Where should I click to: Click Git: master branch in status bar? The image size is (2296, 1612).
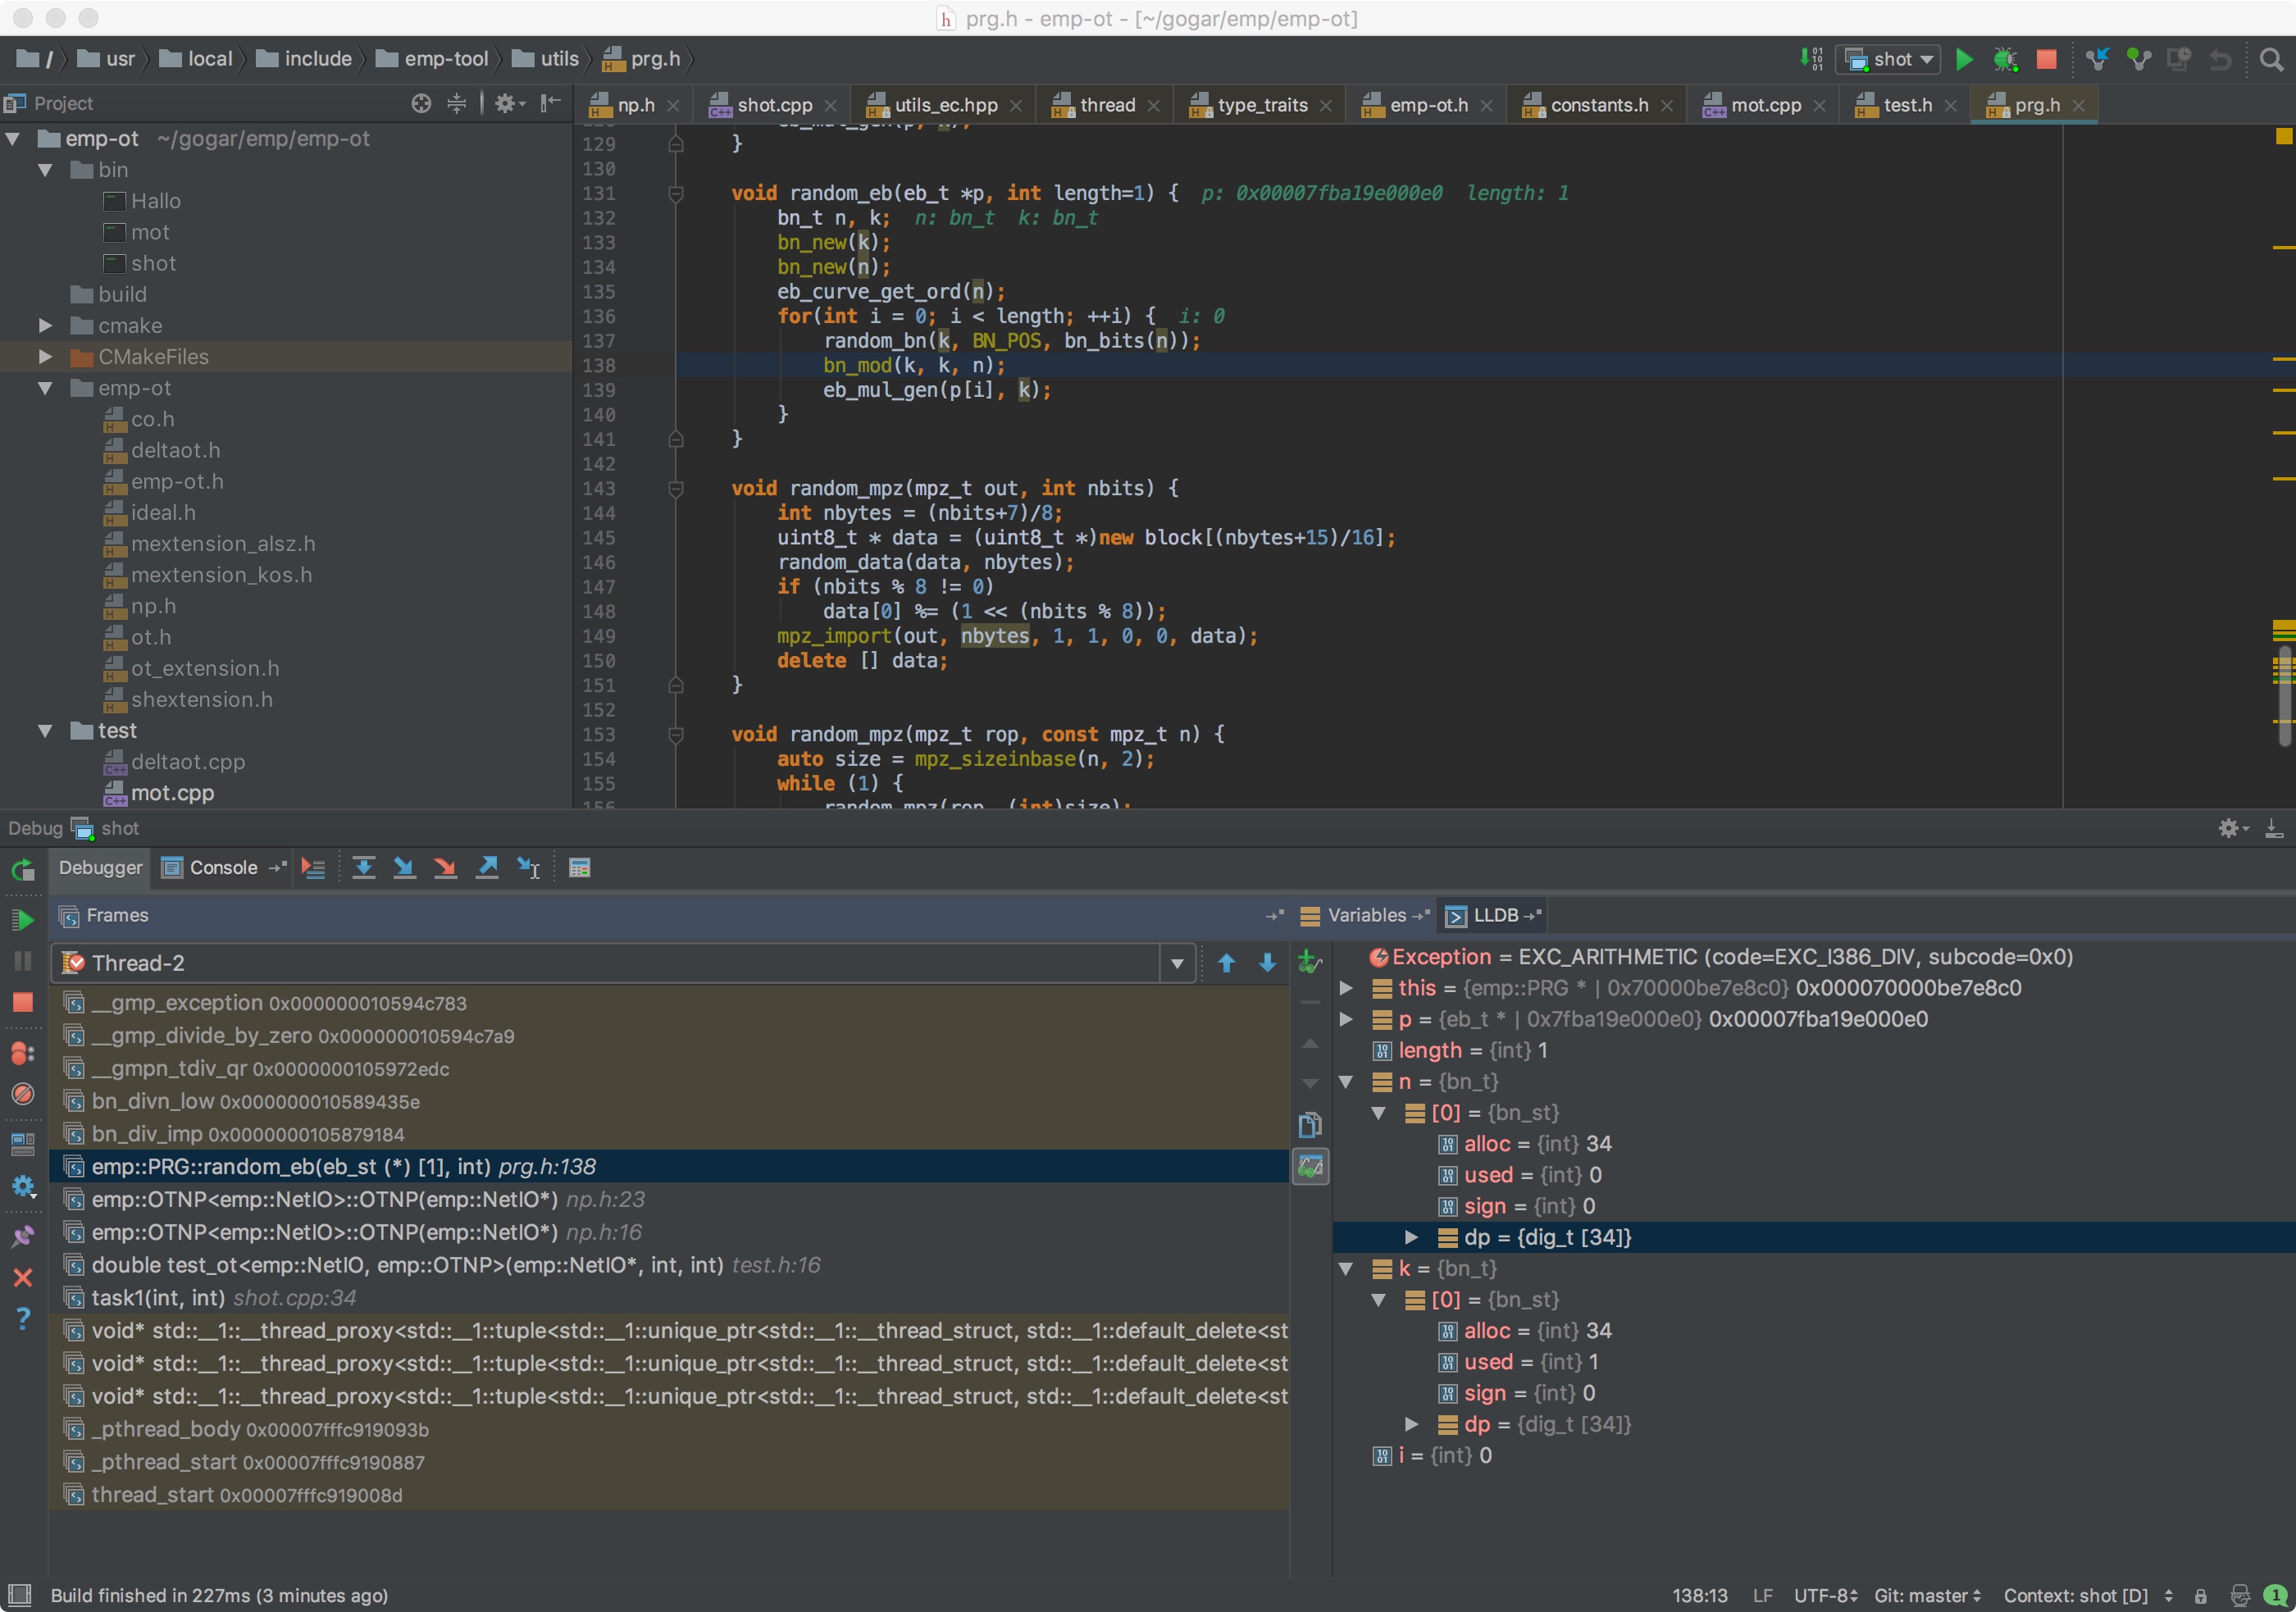coord(1927,1595)
